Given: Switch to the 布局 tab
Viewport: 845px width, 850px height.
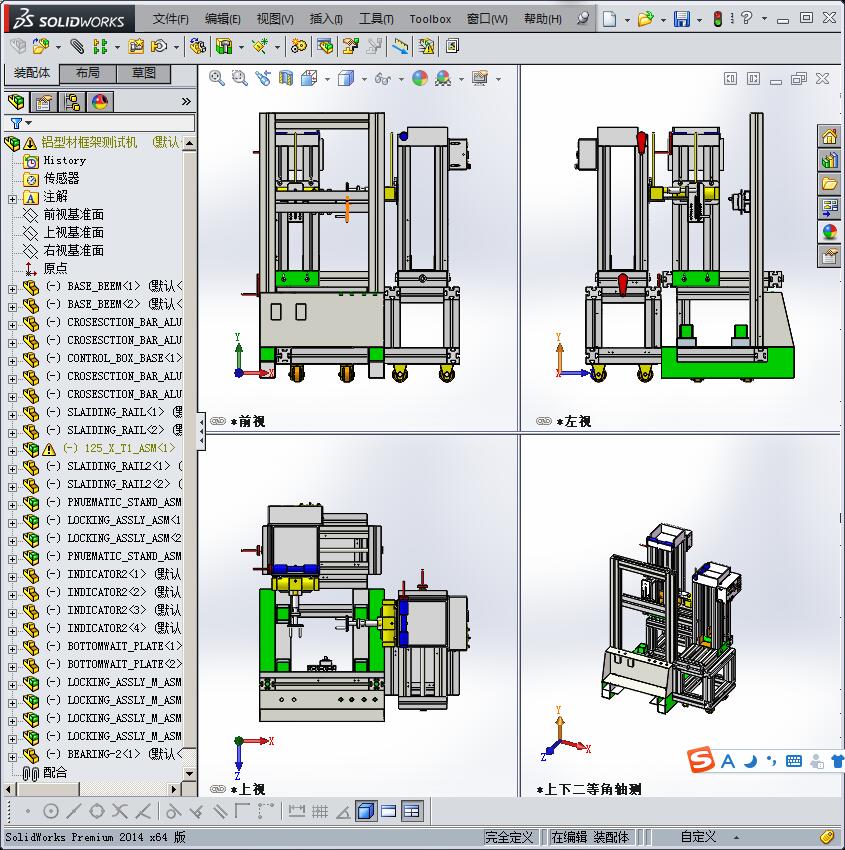Looking at the screenshot, I should tap(87, 73).
